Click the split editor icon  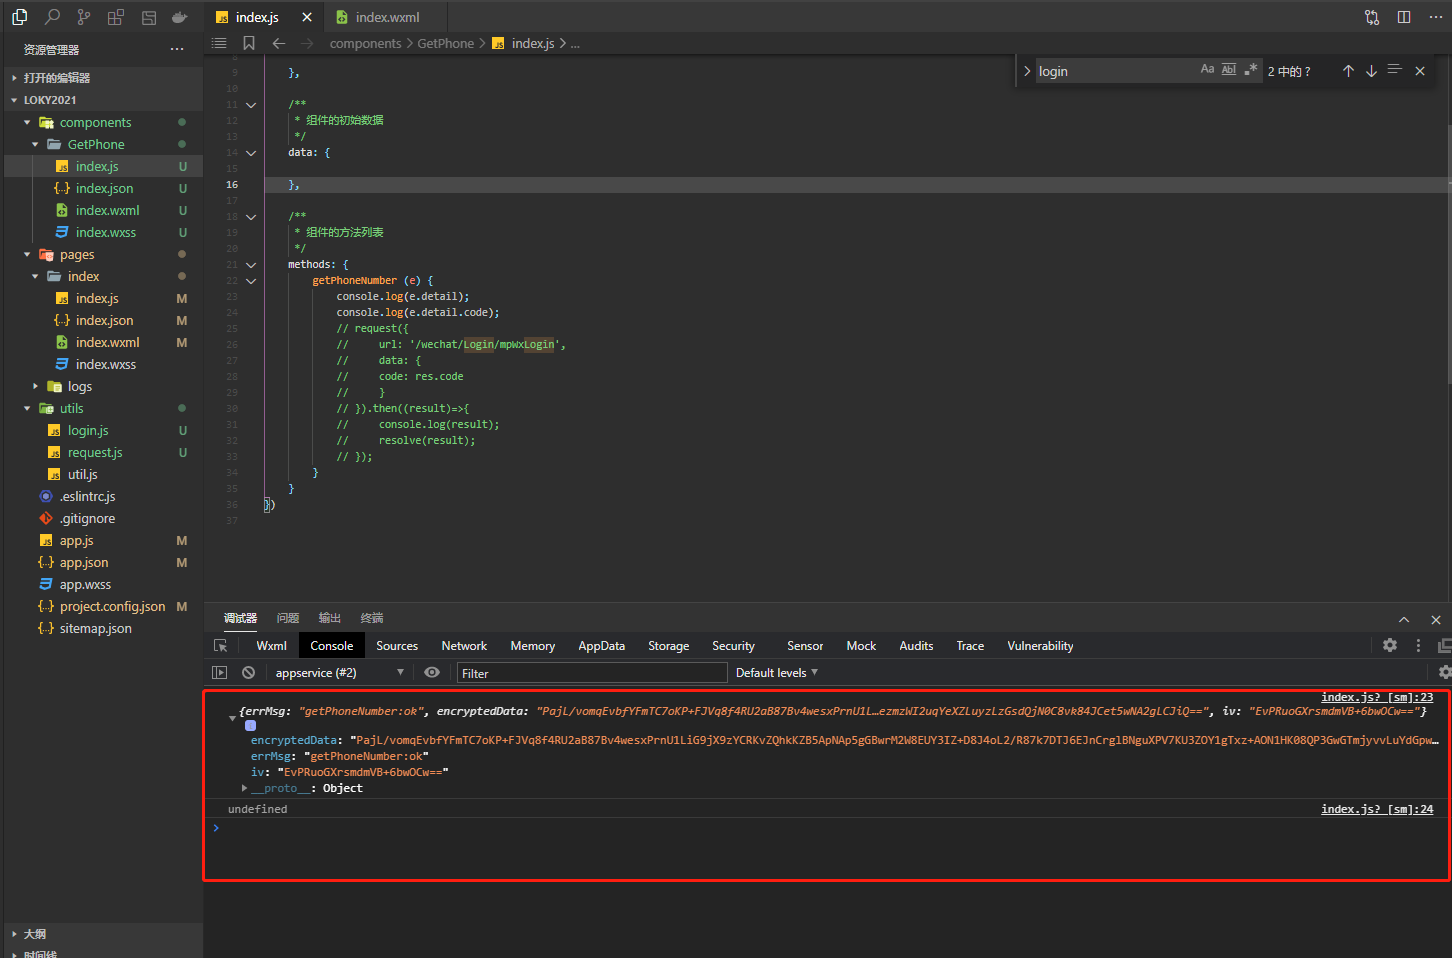point(1404,17)
